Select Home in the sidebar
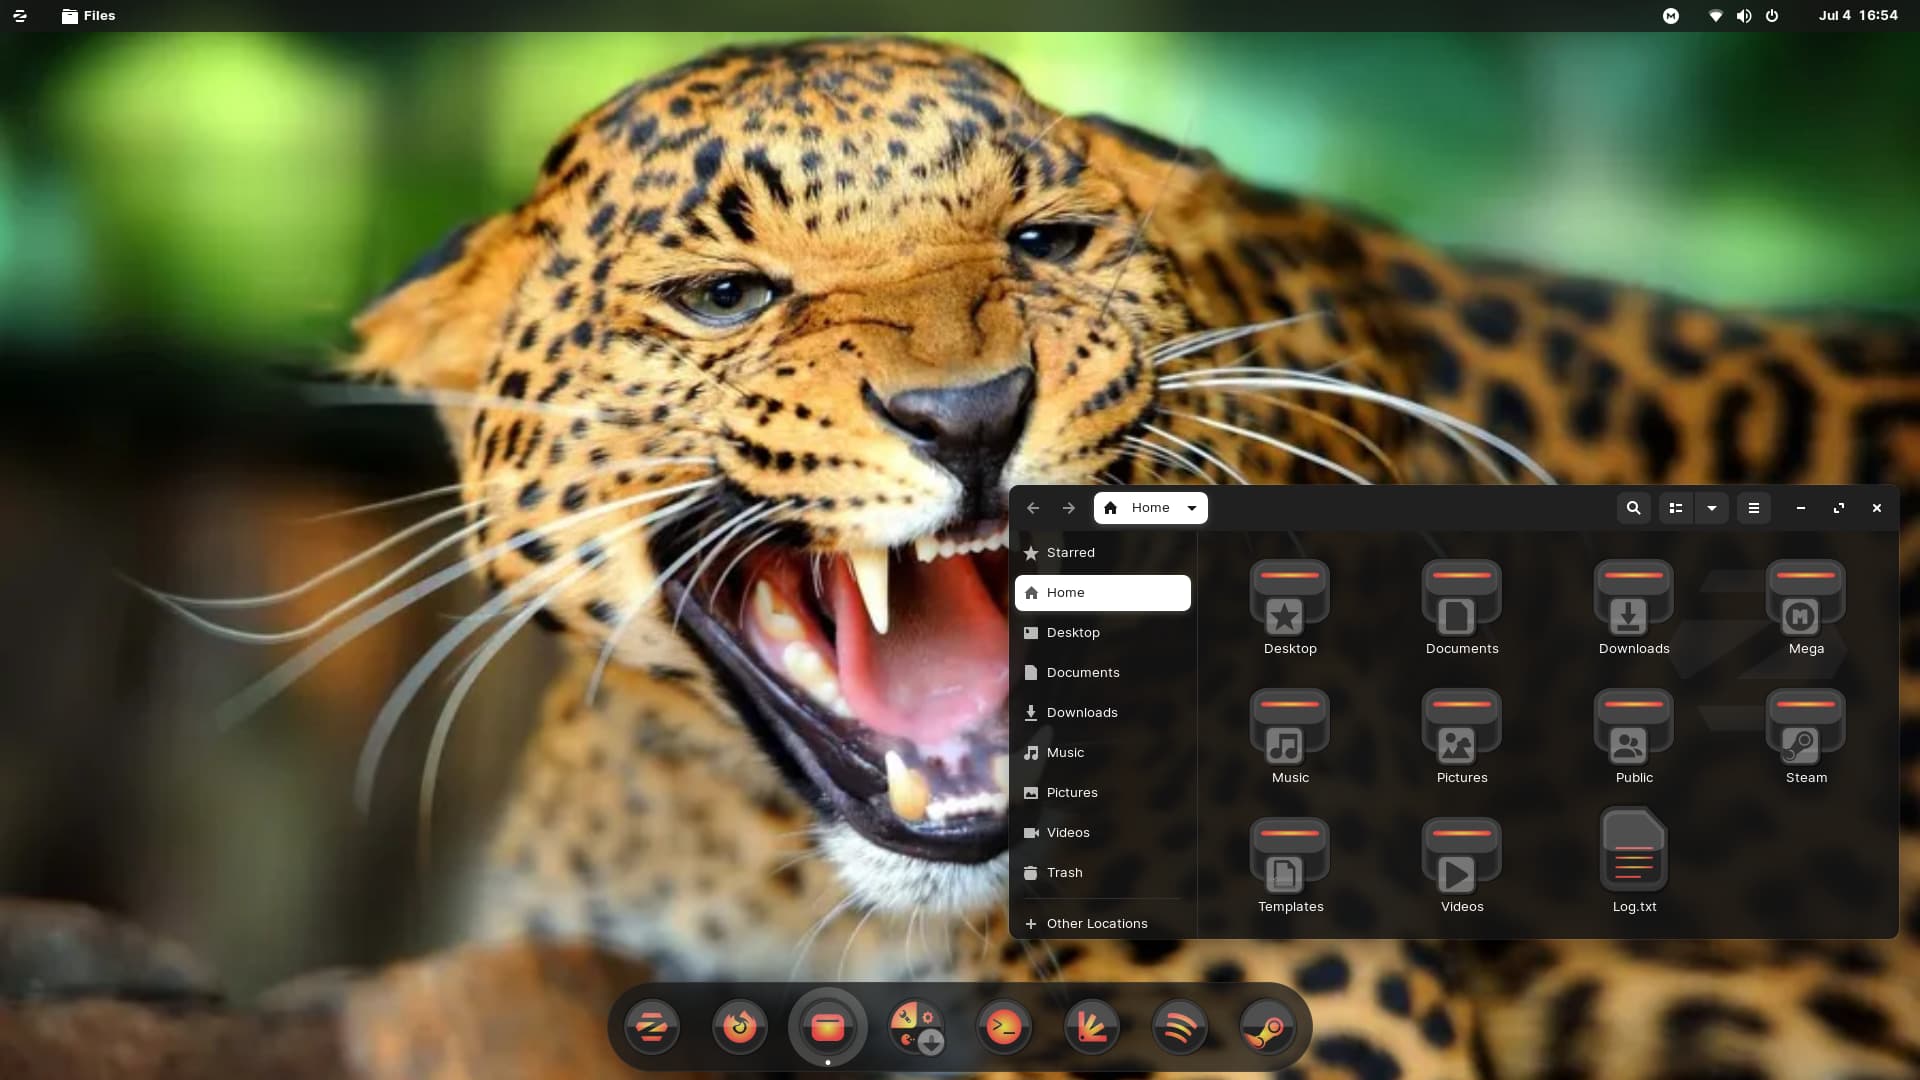Screen dimensions: 1920x1080 (x=1102, y=593)
